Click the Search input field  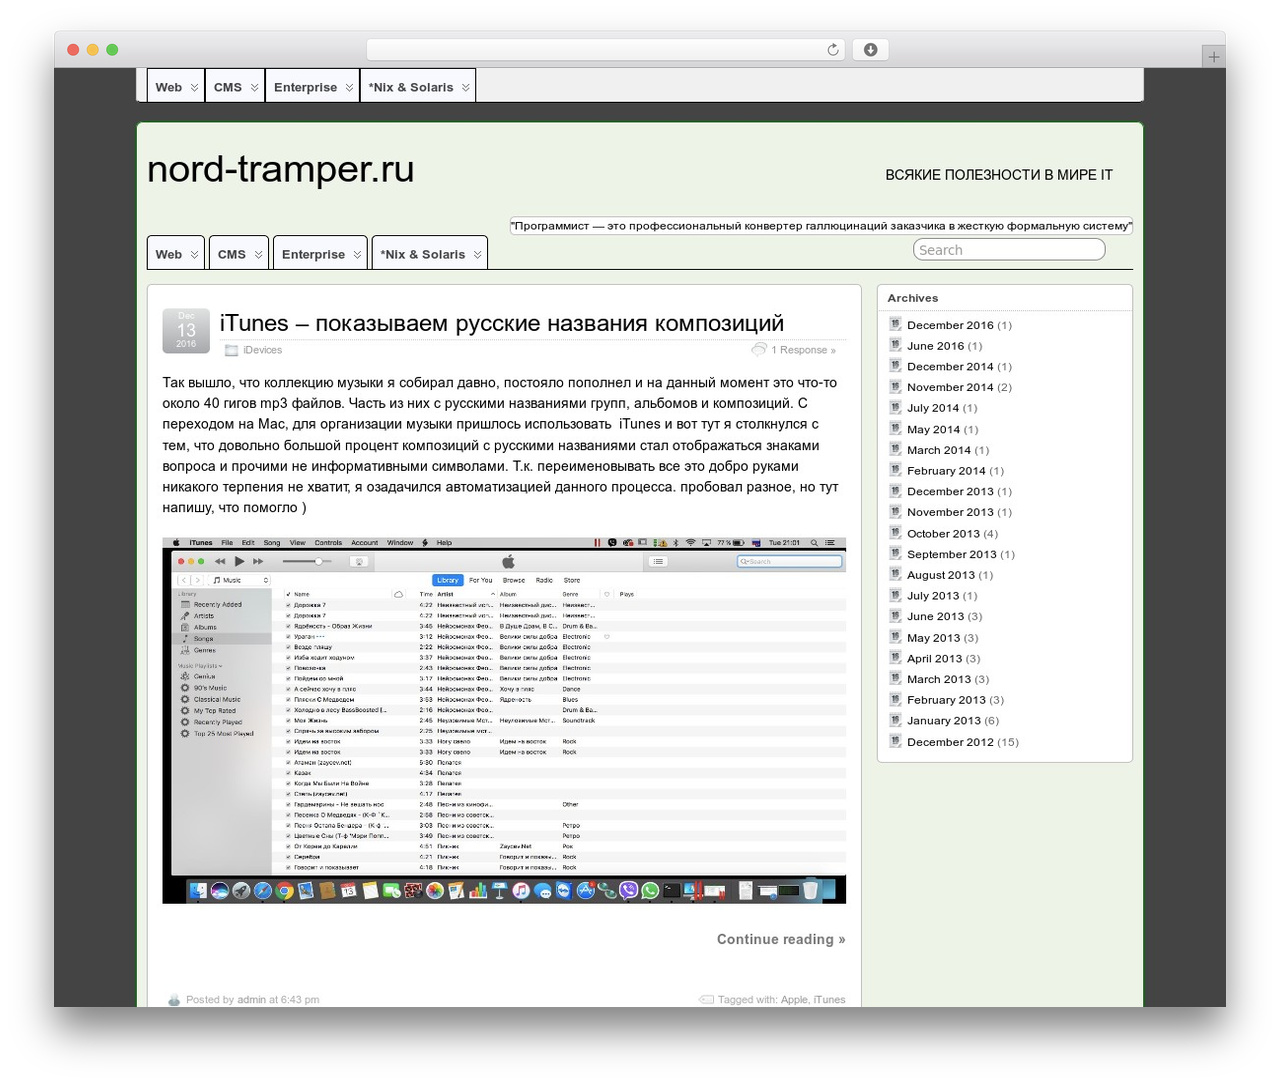coord(1009,250)
